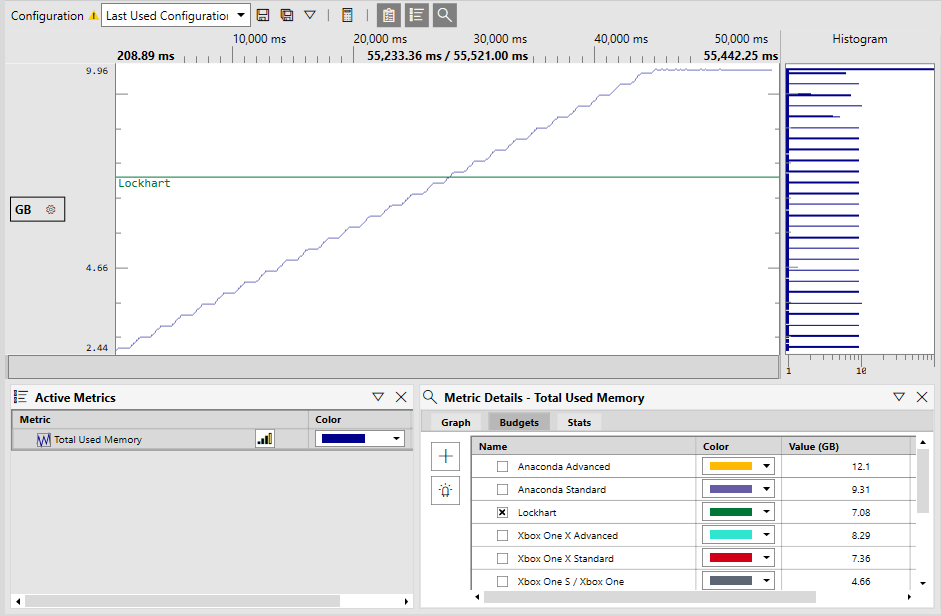Open the calculator icon in the toolbar
The image size is (941, 616).
pos(347,15)
